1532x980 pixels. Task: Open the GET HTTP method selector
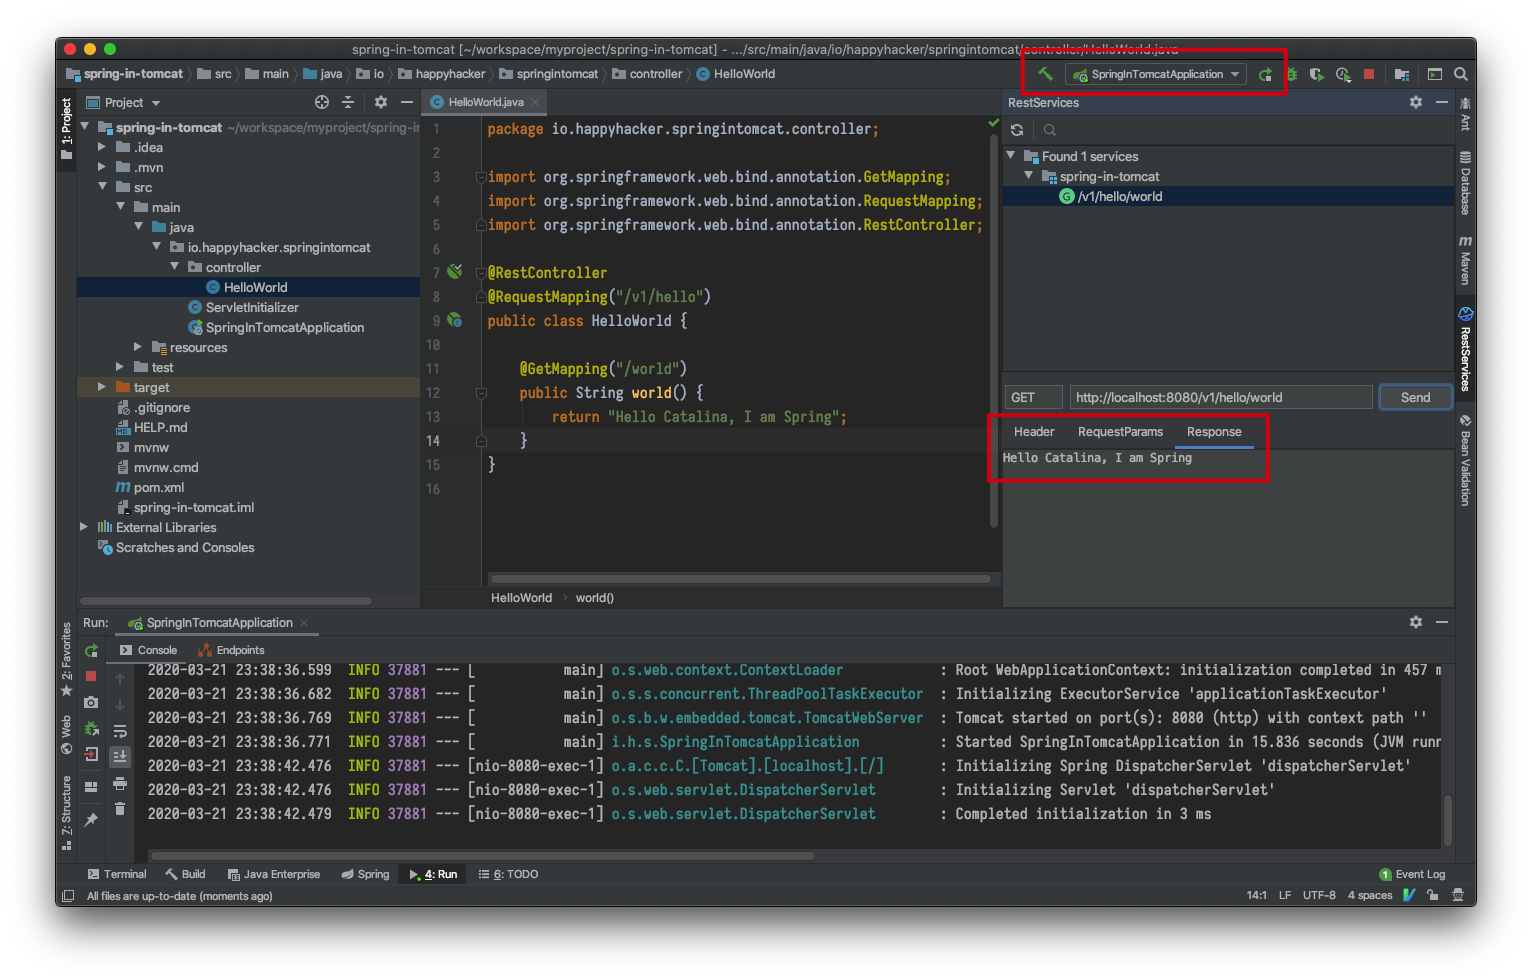tap(1033, 397)
